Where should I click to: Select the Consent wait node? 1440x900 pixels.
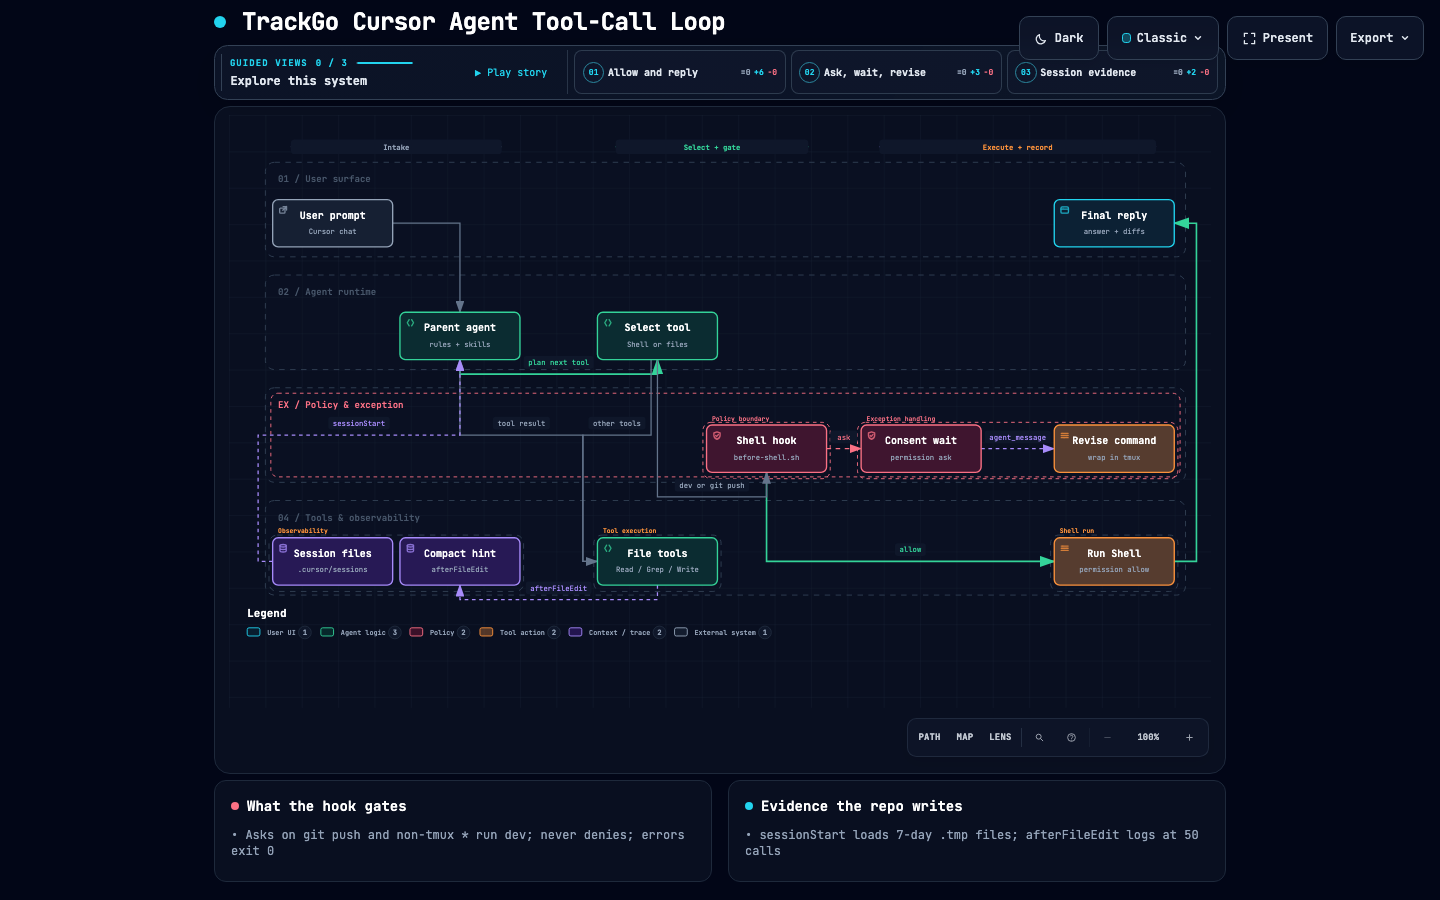(x=921, y=449)
